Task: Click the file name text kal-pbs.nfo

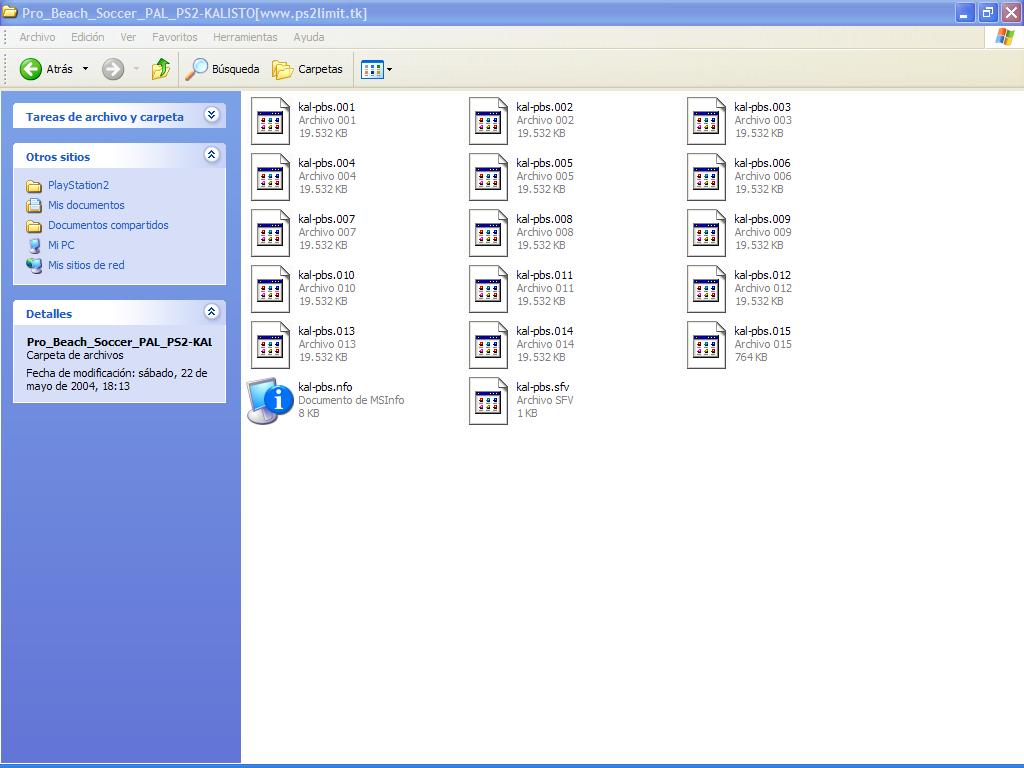Action: [x=325, y=387]
